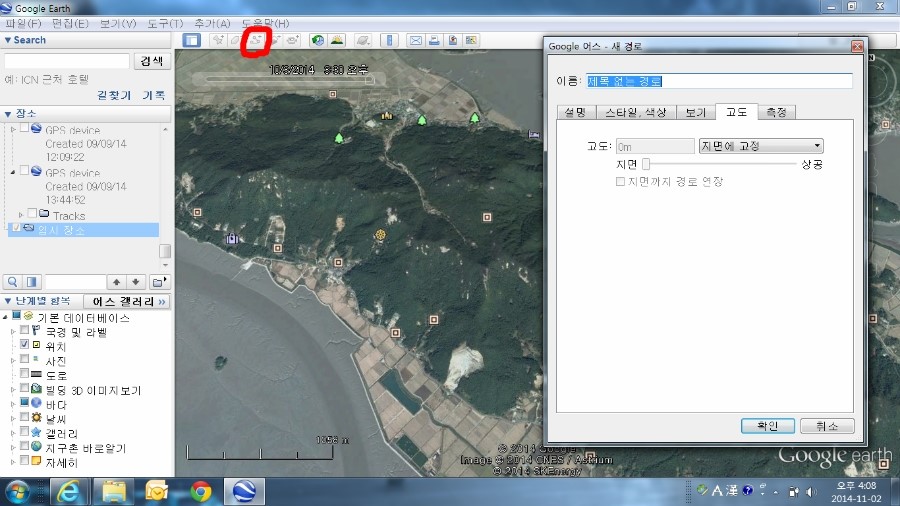Screen dimensions: 900x506
Task: Click the 지면-상공 altitude slider handle
Action: click(x=646, y=164)
